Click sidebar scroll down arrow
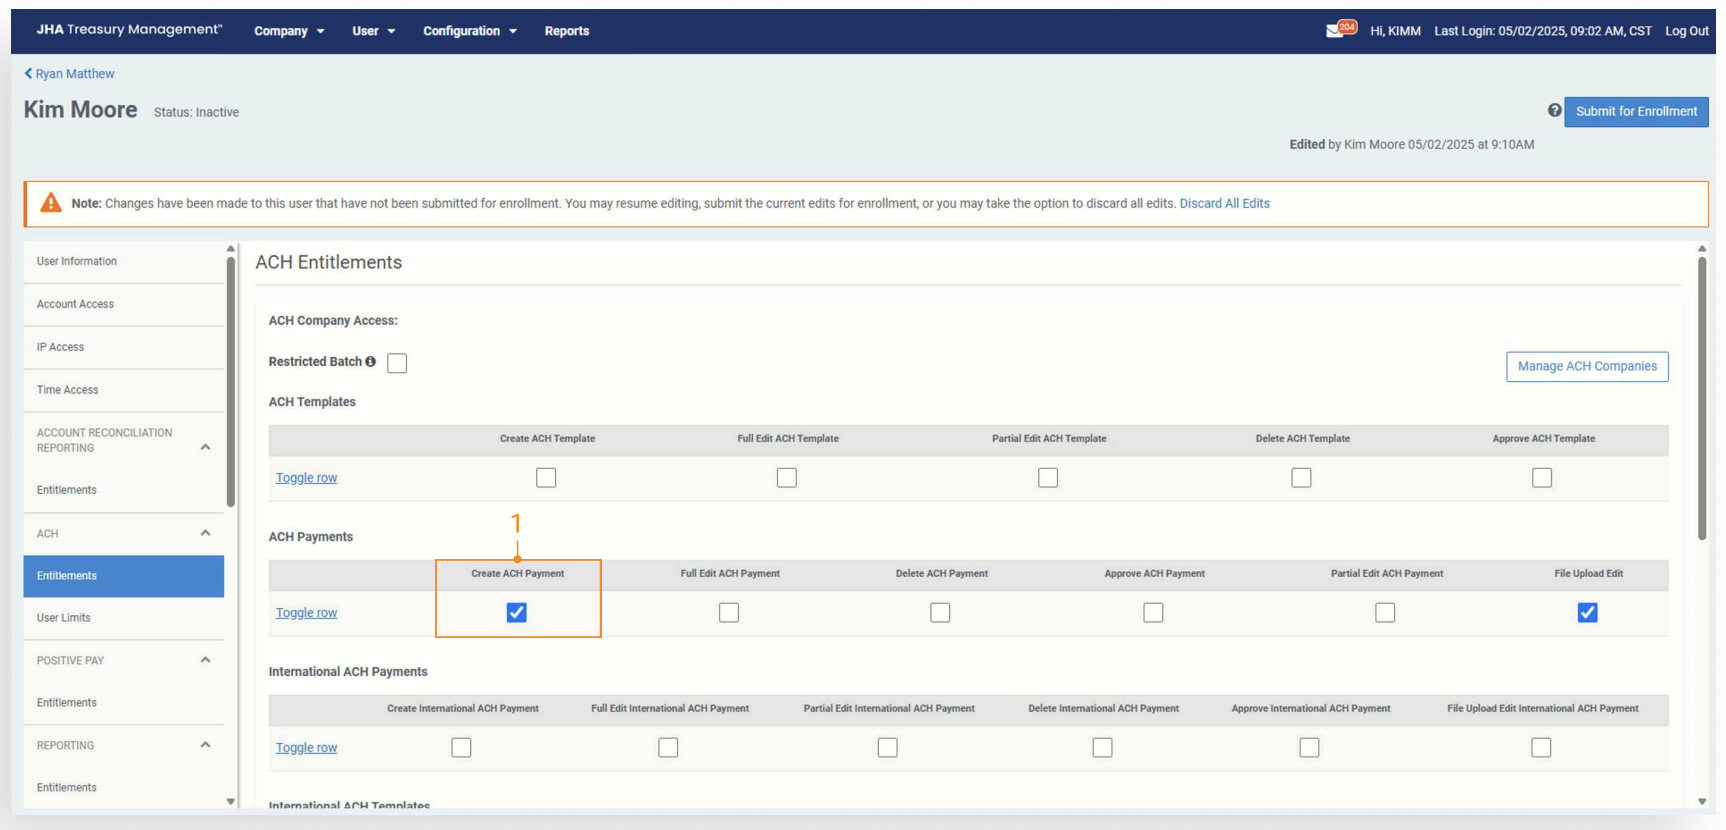This screenshot has height=830, width=1726. tap(231, 801)
